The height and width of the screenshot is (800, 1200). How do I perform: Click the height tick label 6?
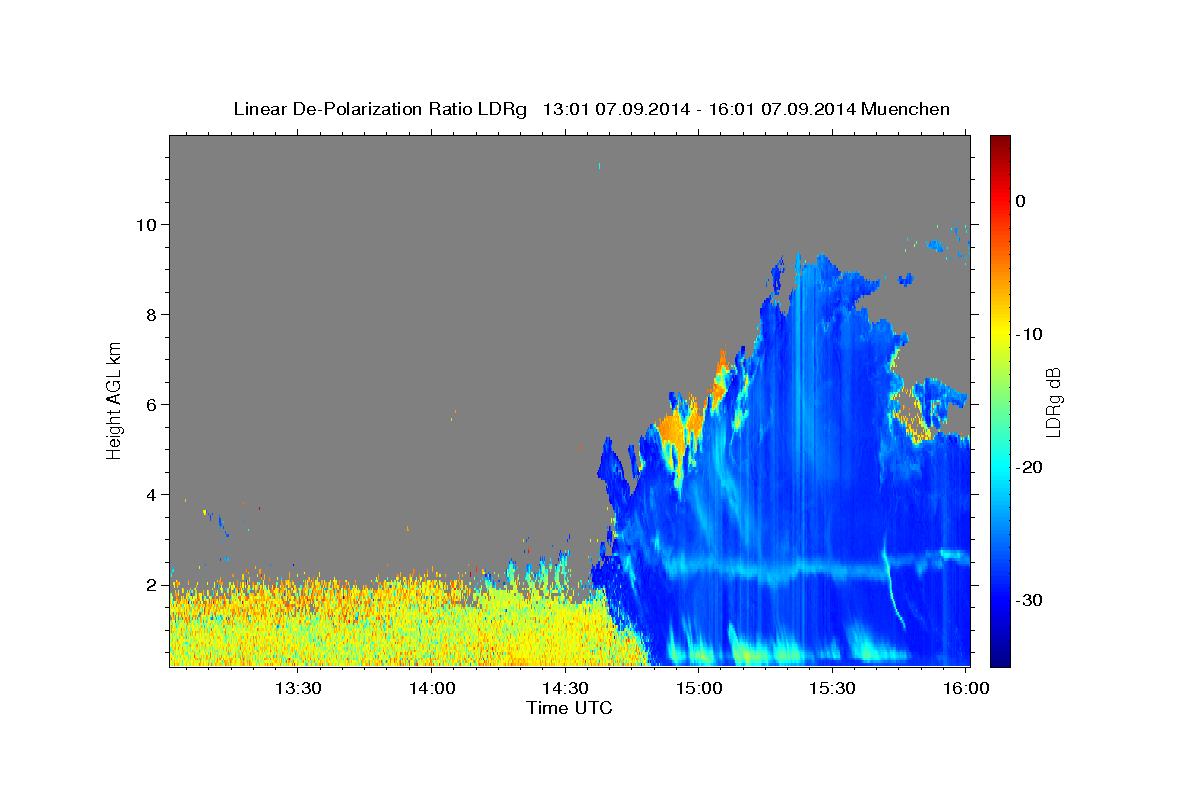coord(151,405)
